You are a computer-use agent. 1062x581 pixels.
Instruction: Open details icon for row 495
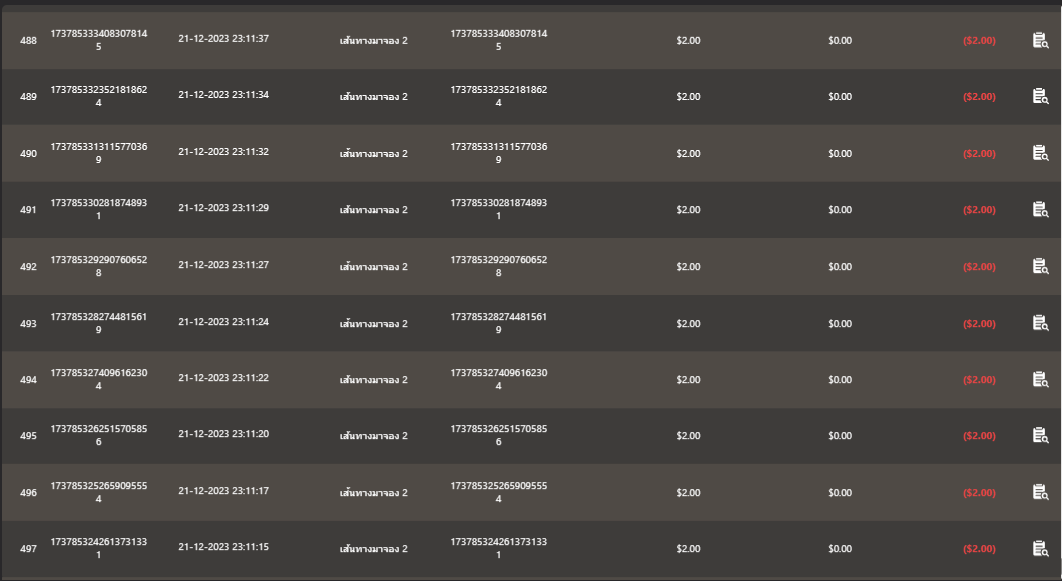[1040, 435]
